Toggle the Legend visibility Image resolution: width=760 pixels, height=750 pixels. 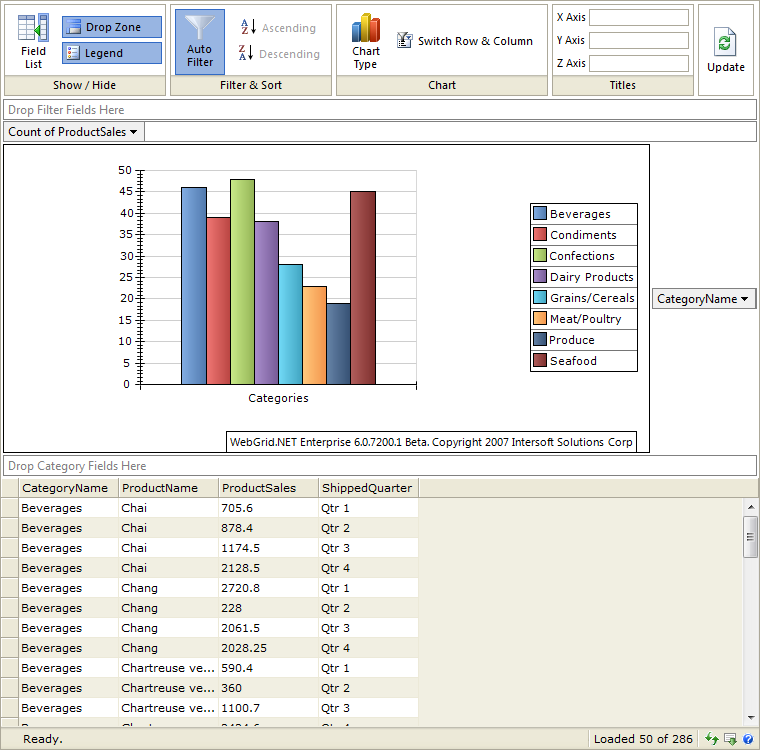point(112,53)
